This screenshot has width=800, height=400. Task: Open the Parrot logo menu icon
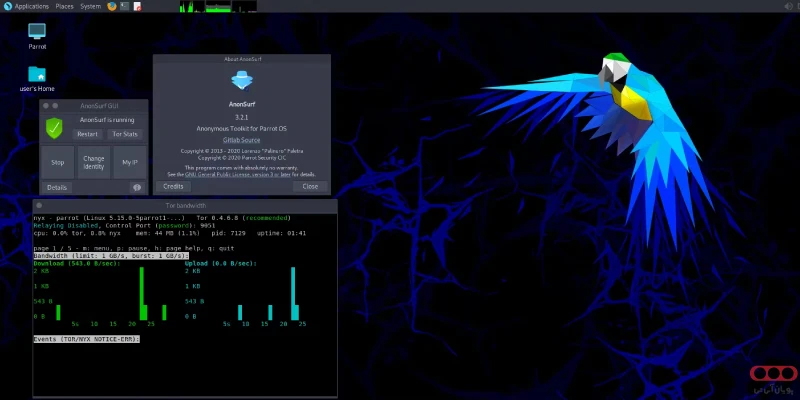tap(8, 6)
